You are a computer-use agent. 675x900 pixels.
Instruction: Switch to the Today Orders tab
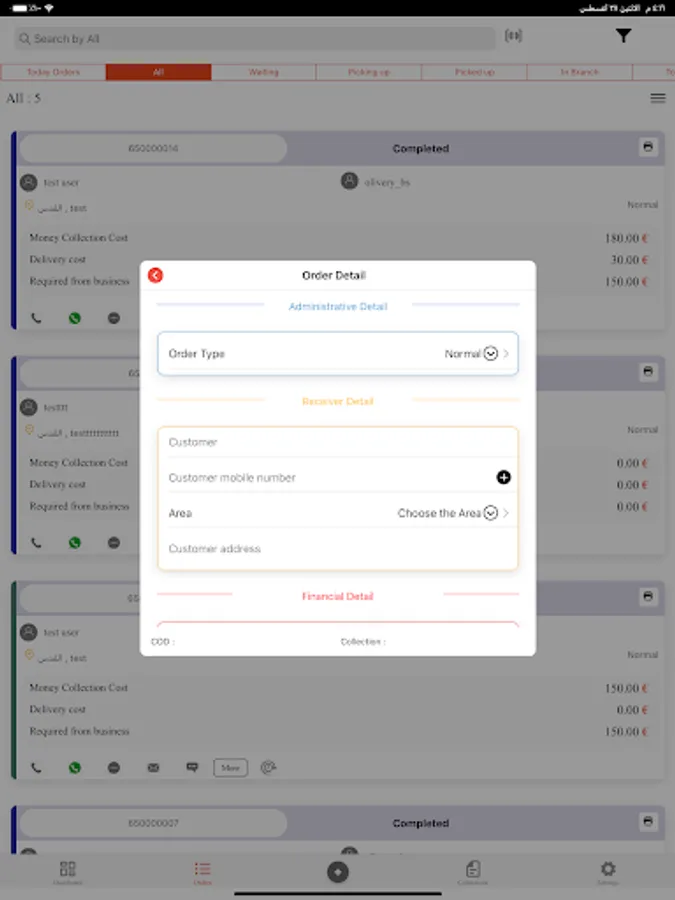click(53, 72)
